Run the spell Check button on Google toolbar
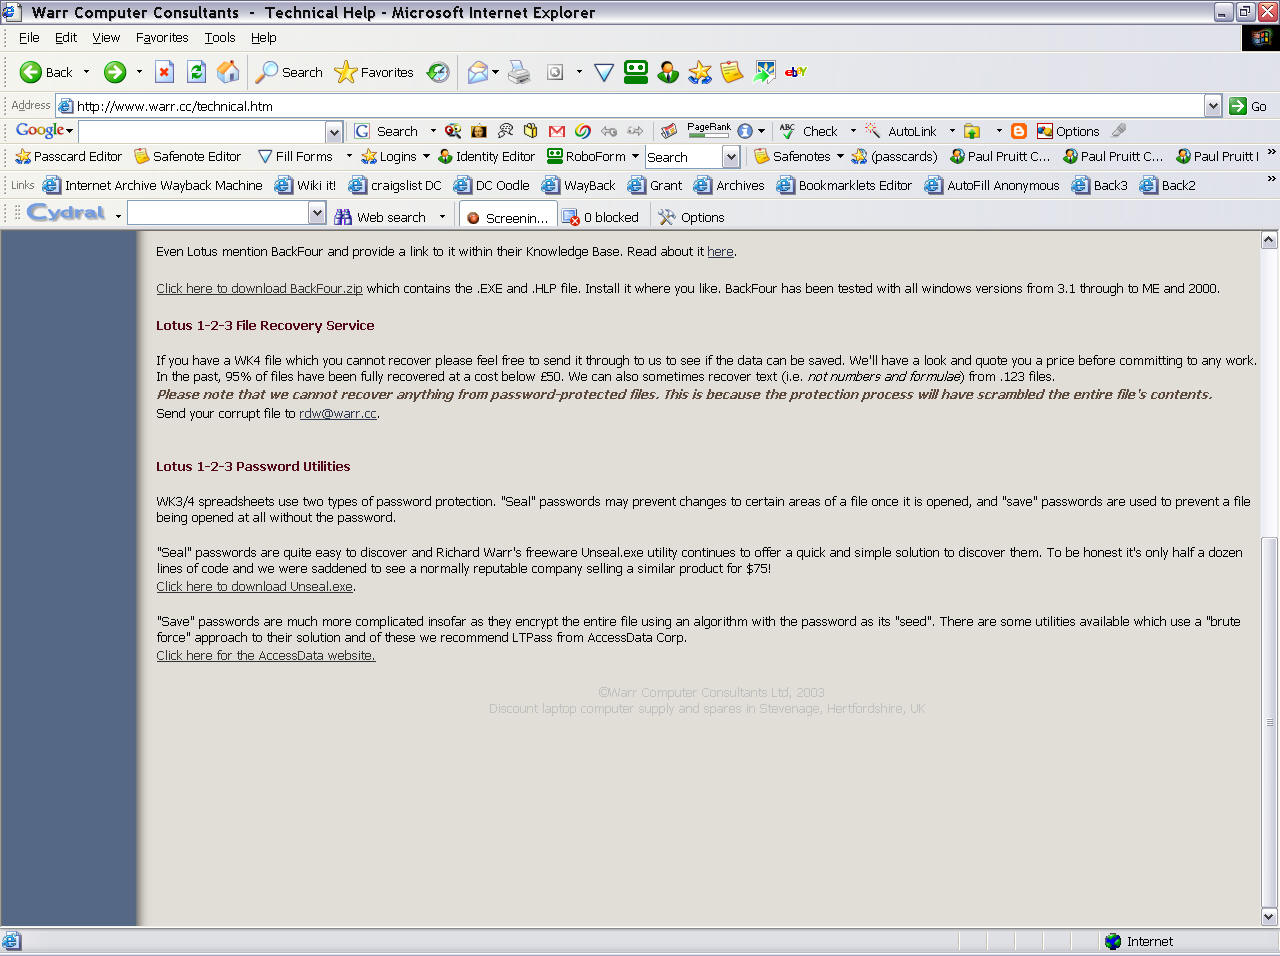1280x956 pixels. click(x=809, y=131)
